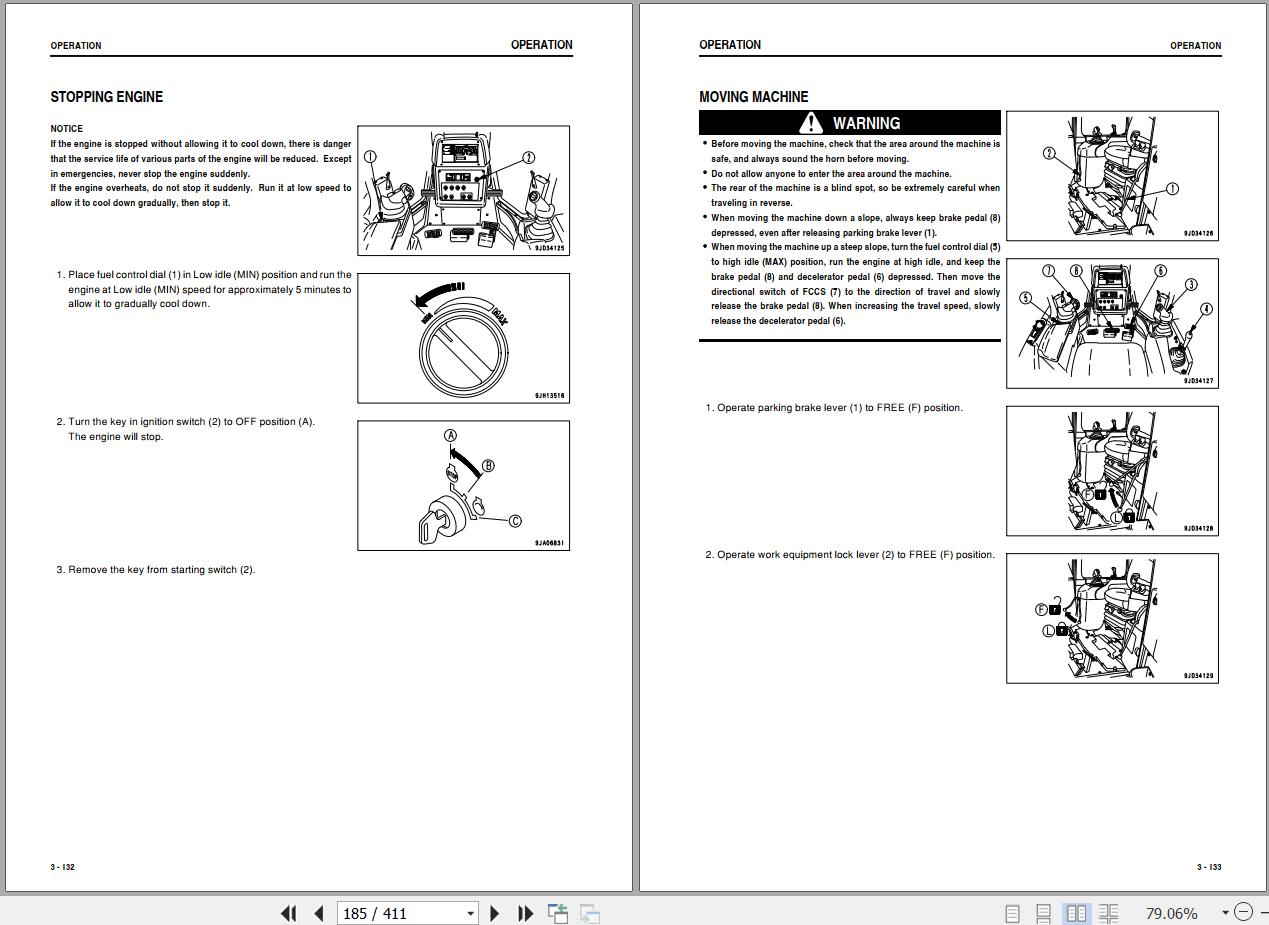Select continuous facing page layout

pos(1108,913)
